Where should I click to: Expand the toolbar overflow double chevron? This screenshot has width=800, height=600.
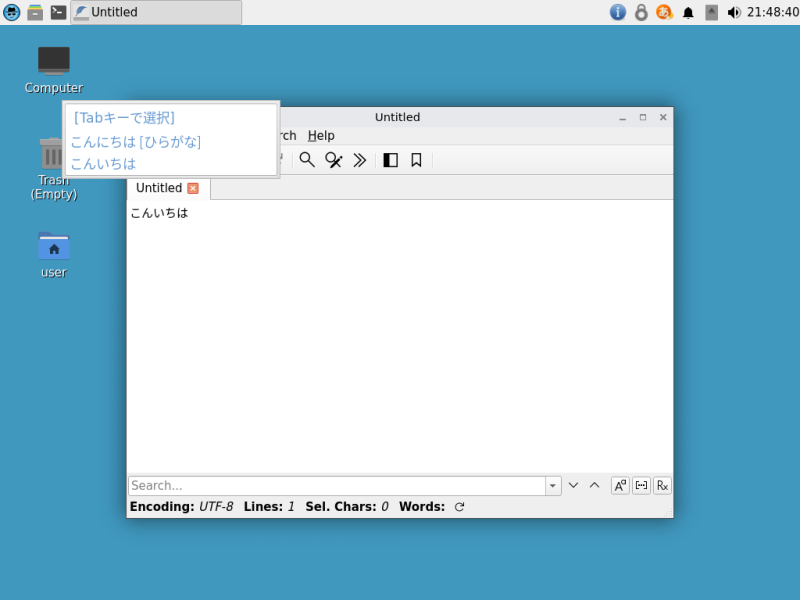[360, 159]
